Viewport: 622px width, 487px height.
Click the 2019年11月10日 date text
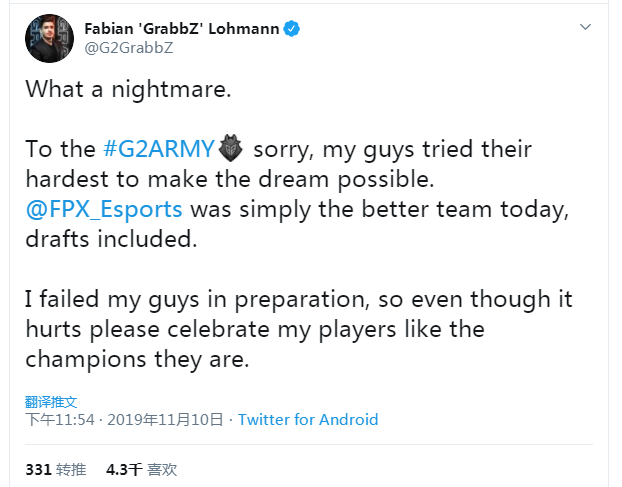point(165,420)
